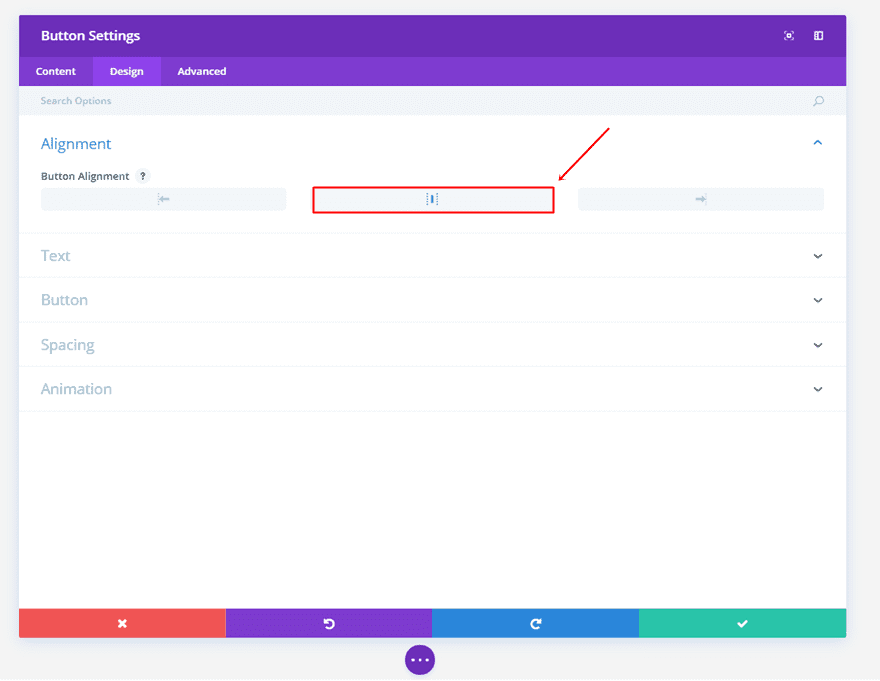This screenshot has height=681, width=880.
Task: Click the search magnifier icon
Action: coord(818,101)
